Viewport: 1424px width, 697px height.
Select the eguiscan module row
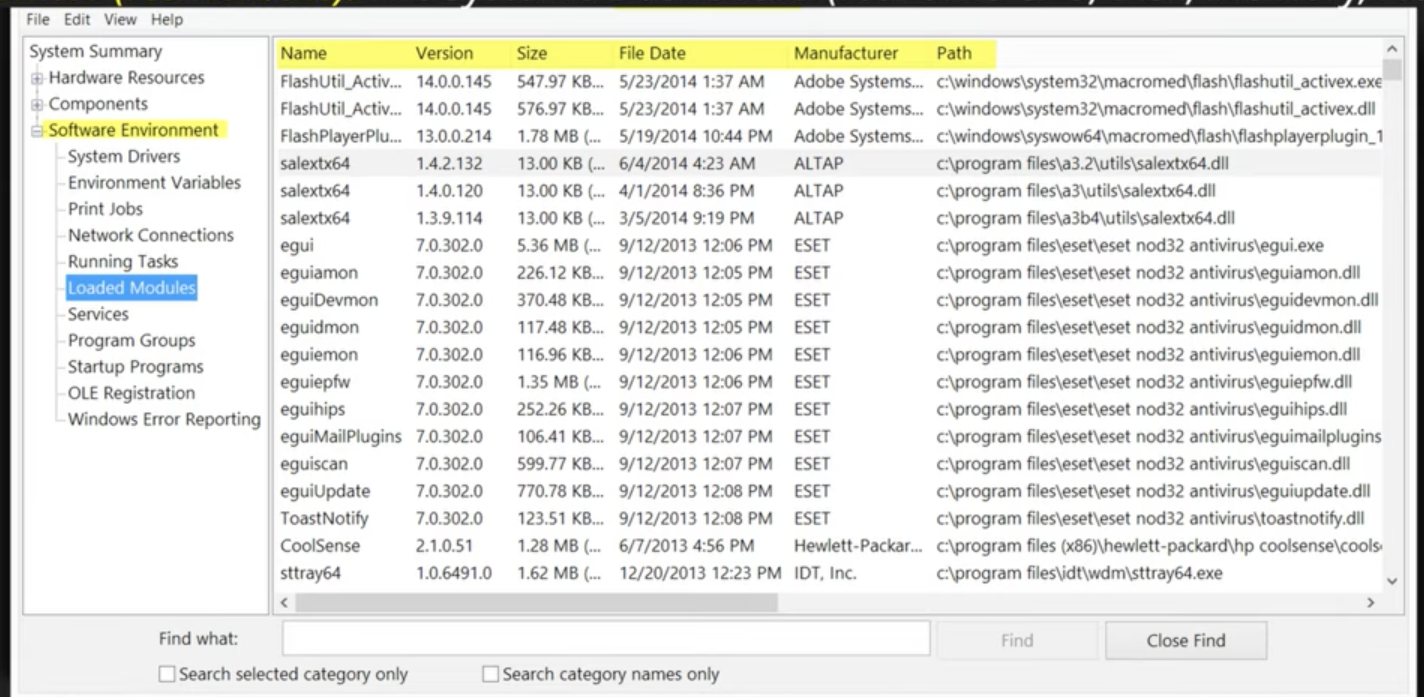829,464
